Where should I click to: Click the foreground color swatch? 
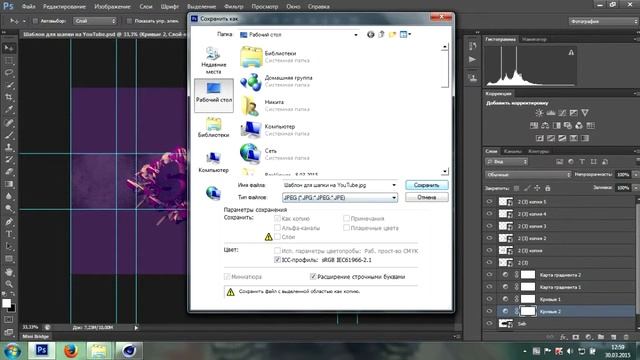click(x=6, y=303)
